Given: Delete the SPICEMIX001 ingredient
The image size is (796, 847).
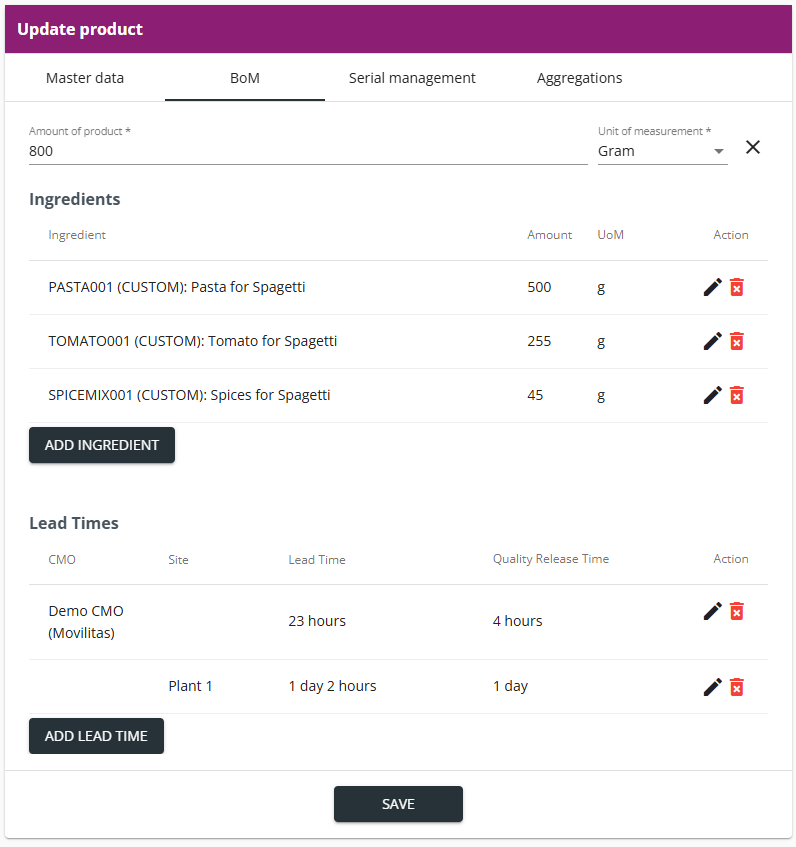Looking at the screenshot, I should (737, 395).
